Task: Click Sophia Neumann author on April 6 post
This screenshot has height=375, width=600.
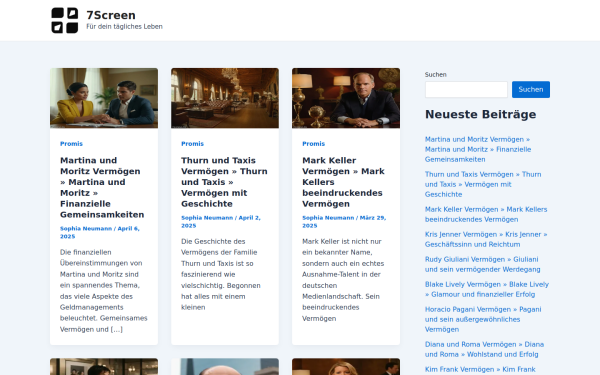Action: (86, 228)
